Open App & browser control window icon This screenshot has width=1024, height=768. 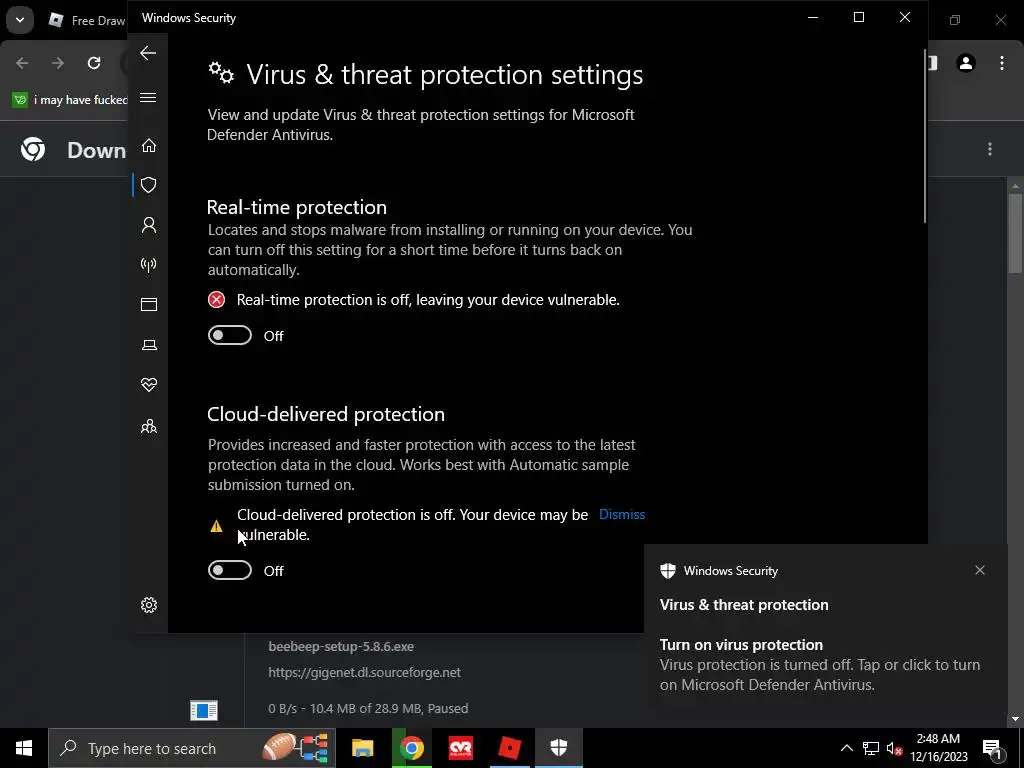(x=149, y=304)
